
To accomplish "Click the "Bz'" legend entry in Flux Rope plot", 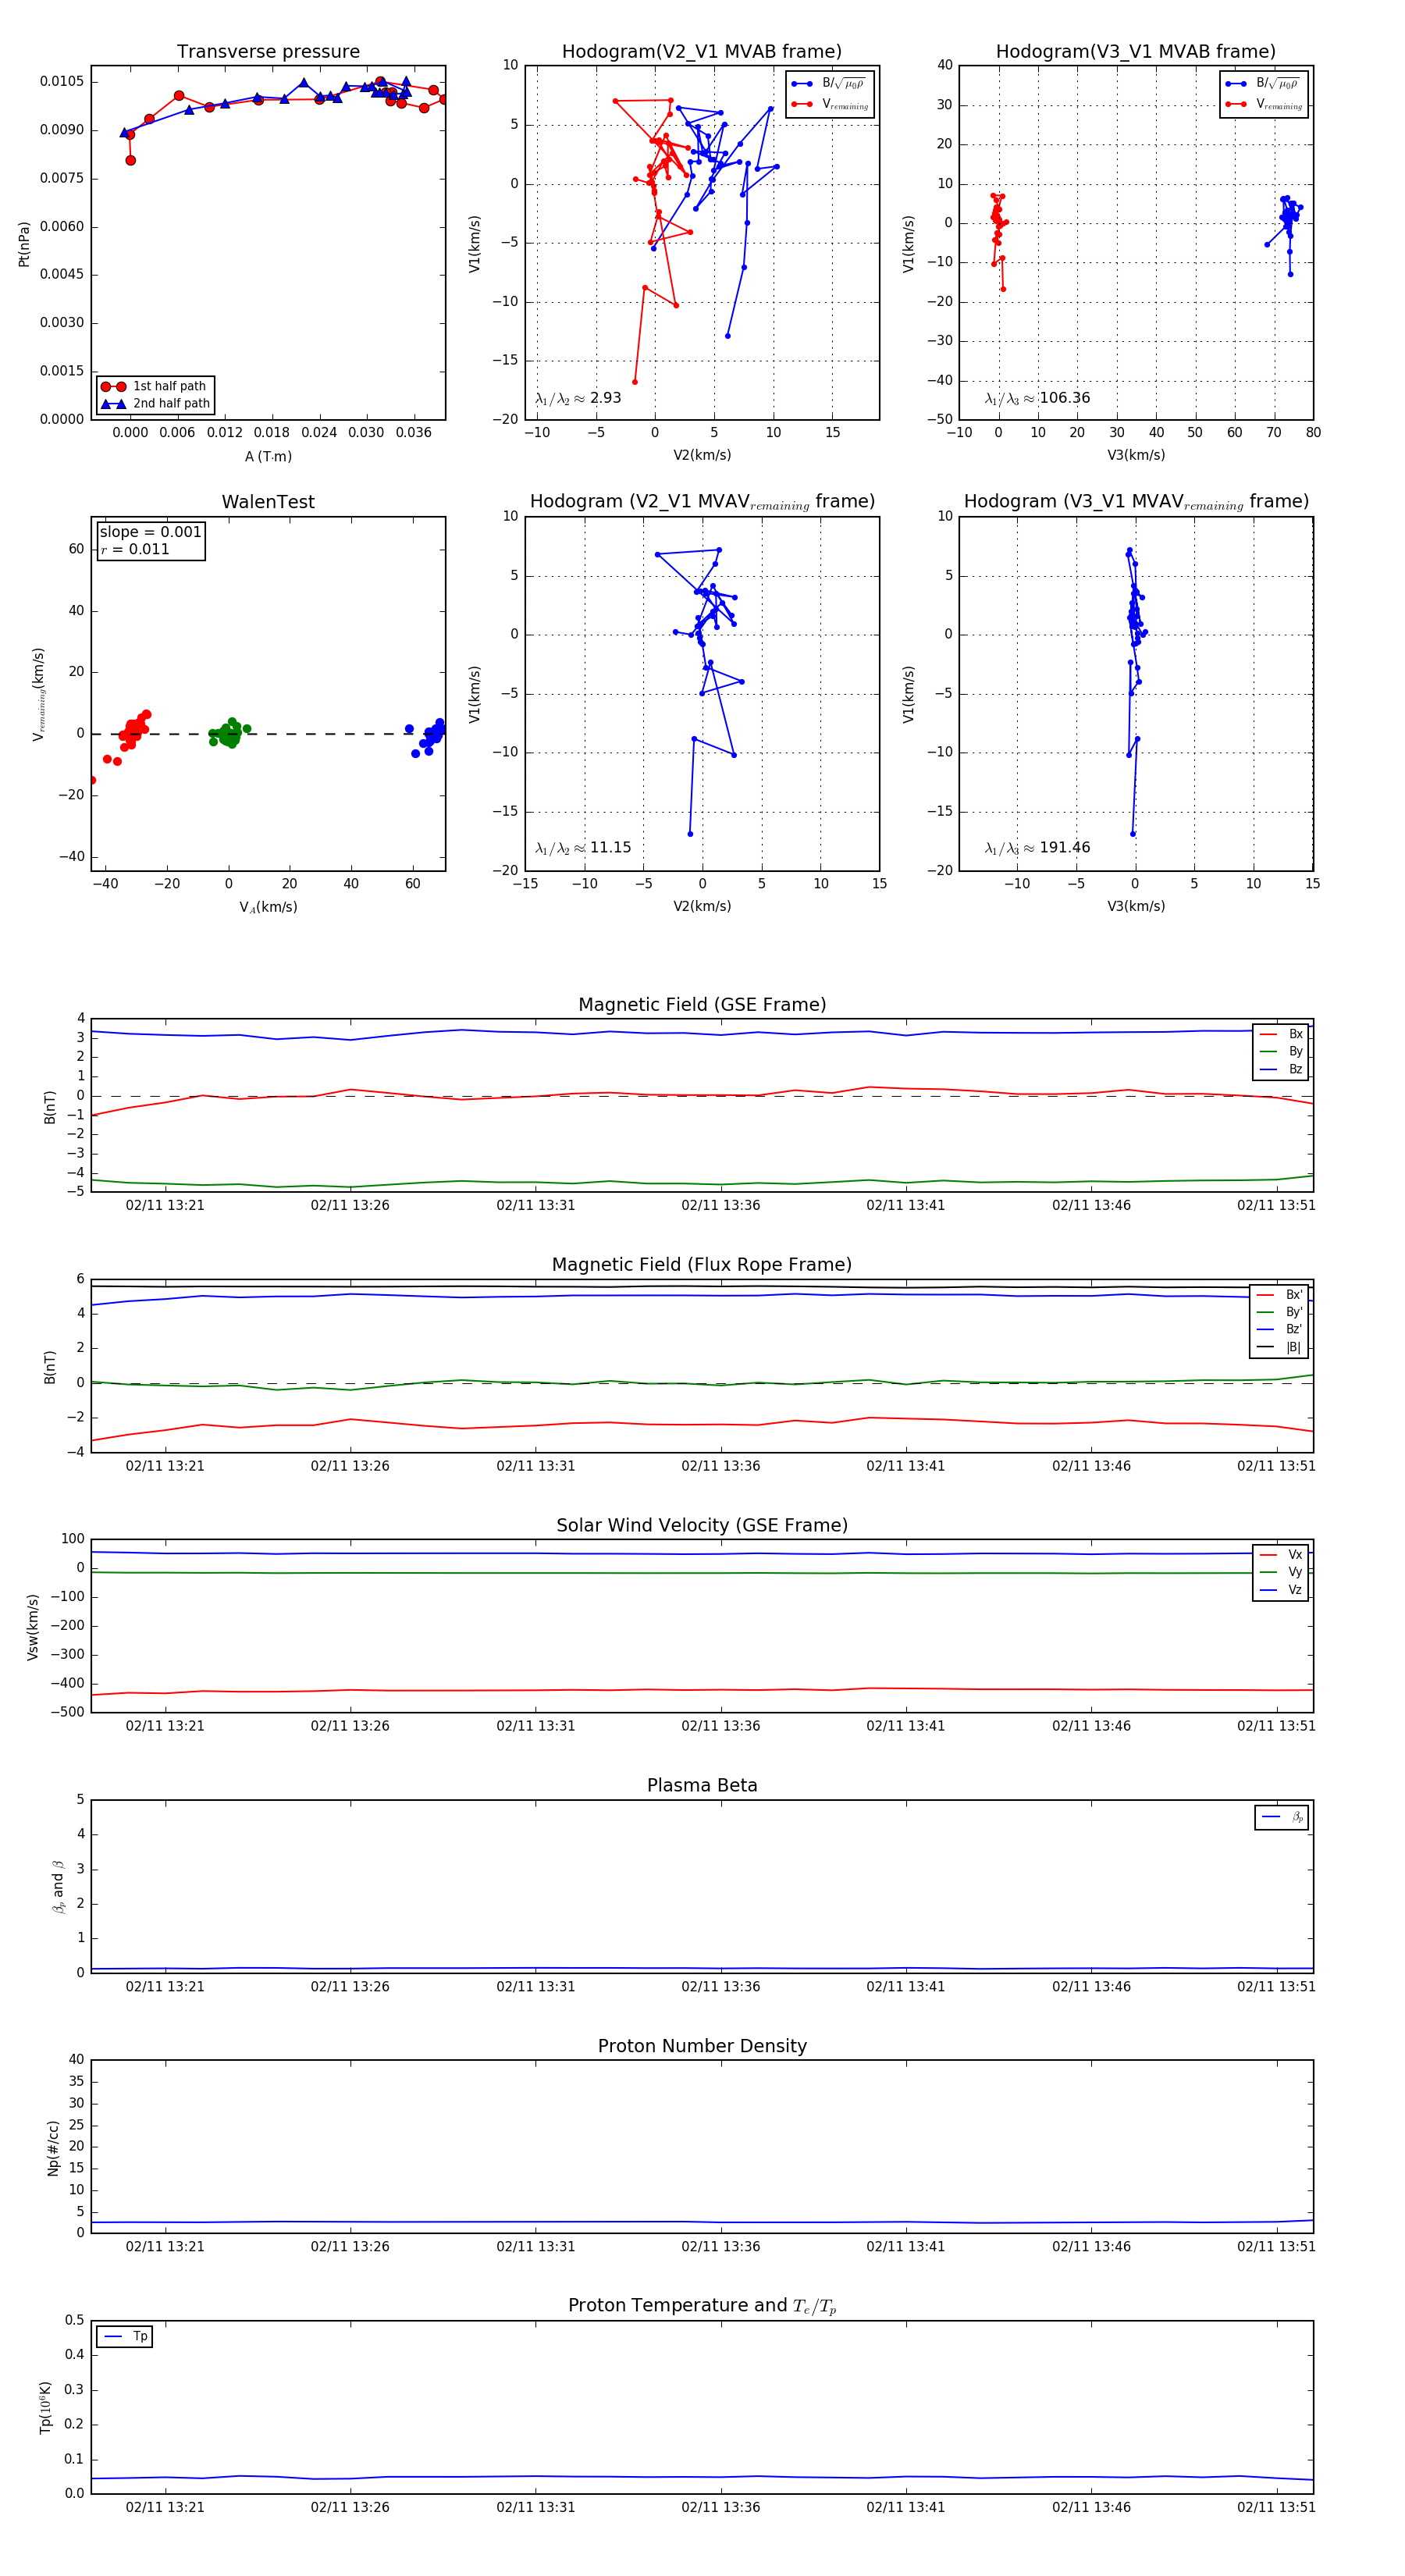I will click(x=1279, y=1329).
